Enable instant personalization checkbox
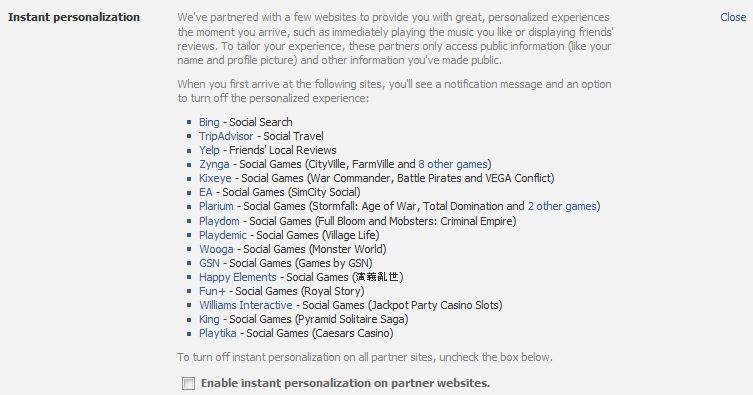Screen dimensions: 753x395 (188, 383)
